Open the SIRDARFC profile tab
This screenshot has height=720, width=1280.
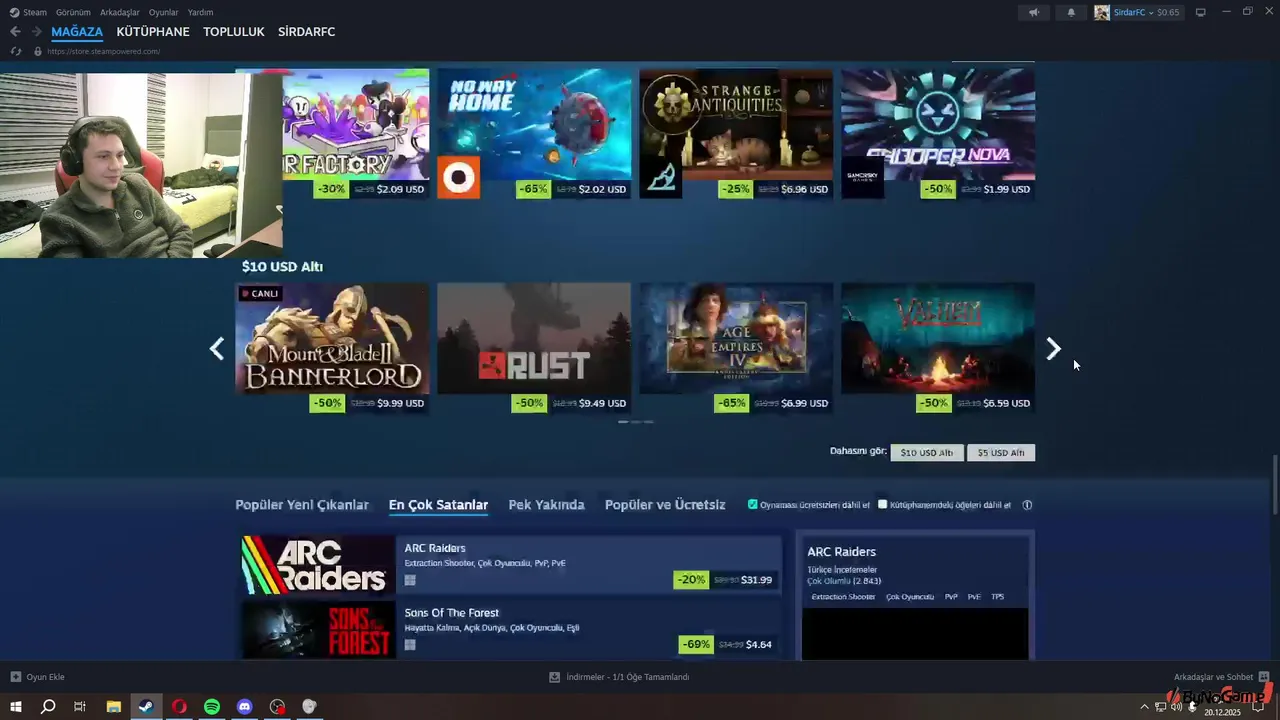click(306, 32)
